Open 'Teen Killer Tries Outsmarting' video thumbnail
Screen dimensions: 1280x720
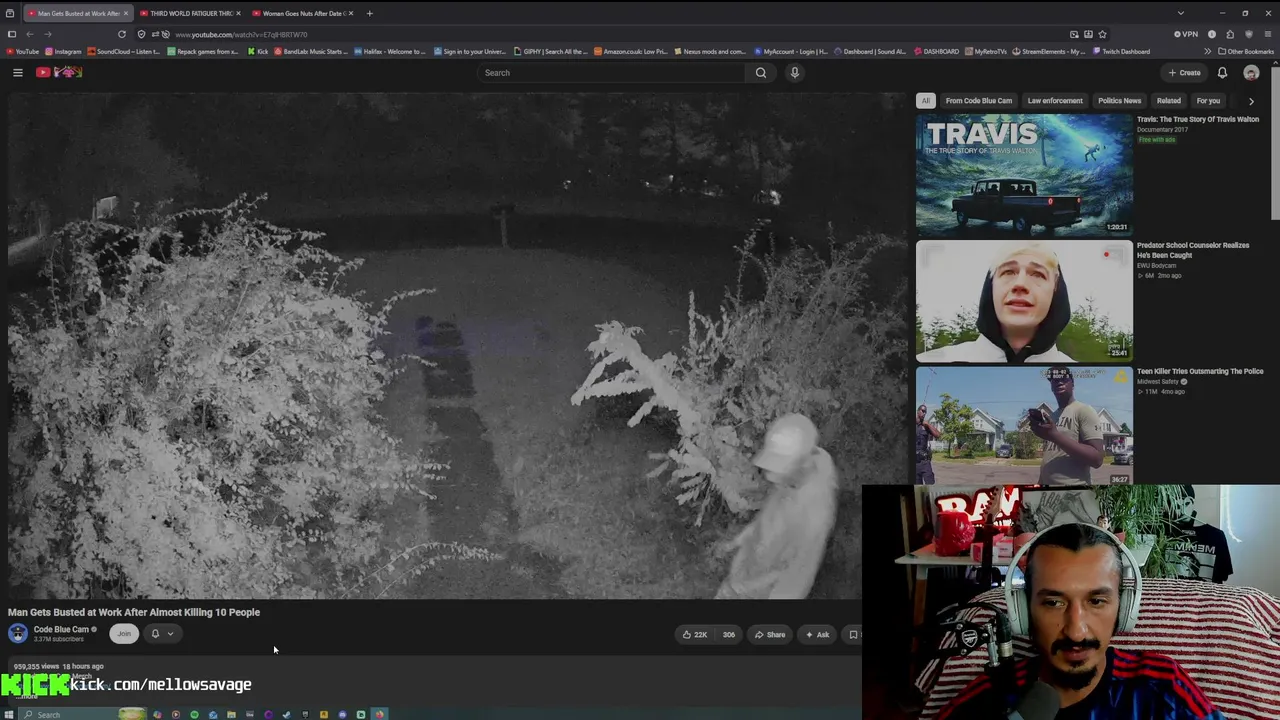coord(1024,426)
